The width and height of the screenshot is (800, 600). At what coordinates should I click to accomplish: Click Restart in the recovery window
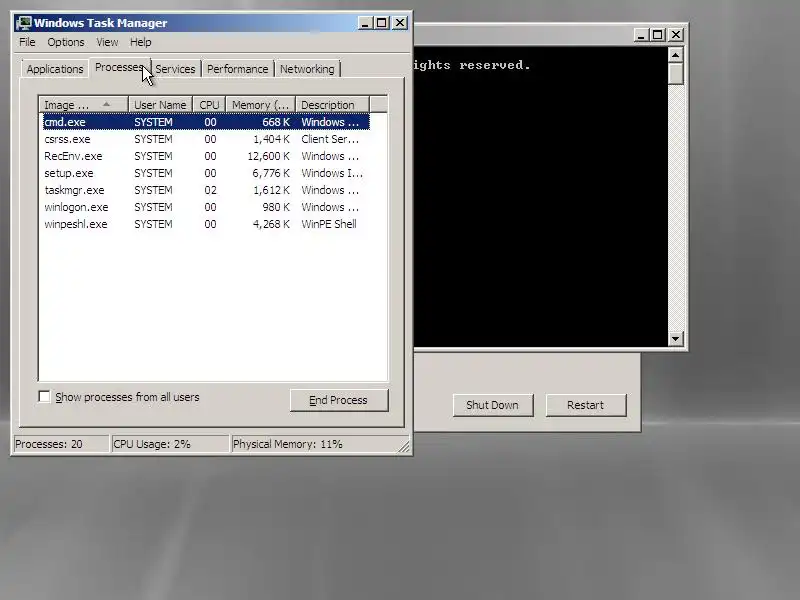coord(586,405)
